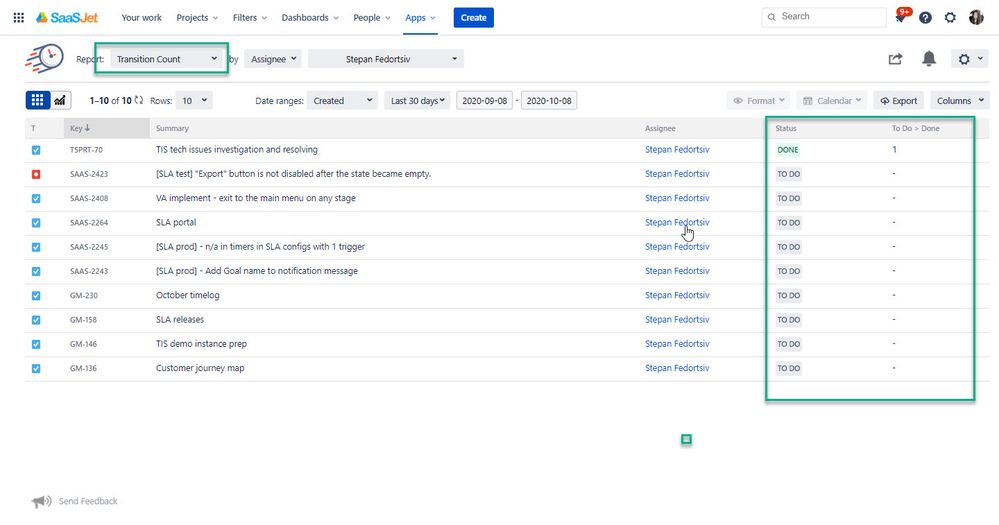The image size is (999, 525).
Task: Click task type icon for SAAS-2264
Action: [36, 222]
